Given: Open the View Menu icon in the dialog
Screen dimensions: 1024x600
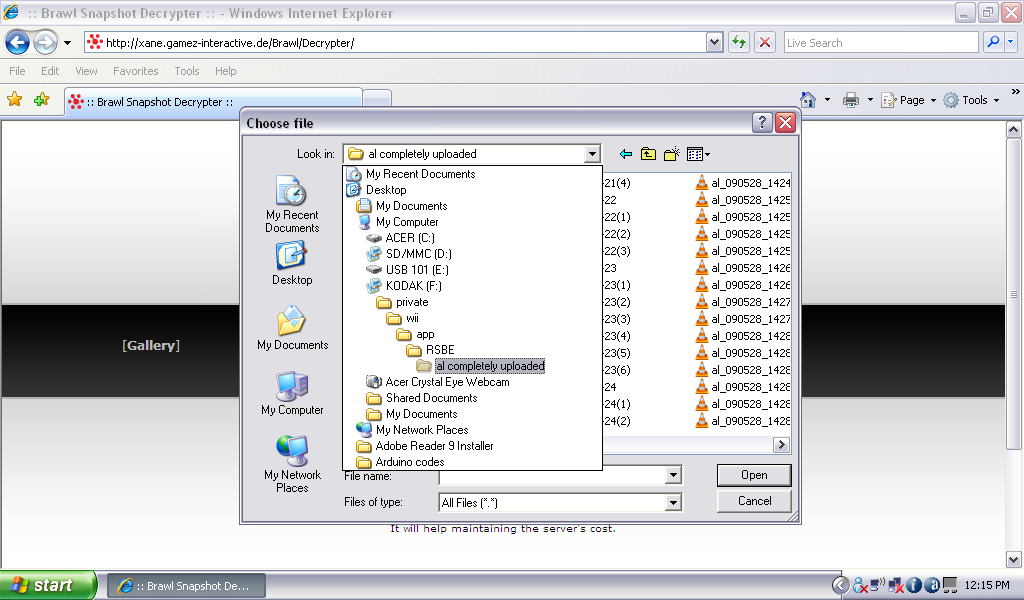Looking at the screenshot, I should [x=698, y=154].
